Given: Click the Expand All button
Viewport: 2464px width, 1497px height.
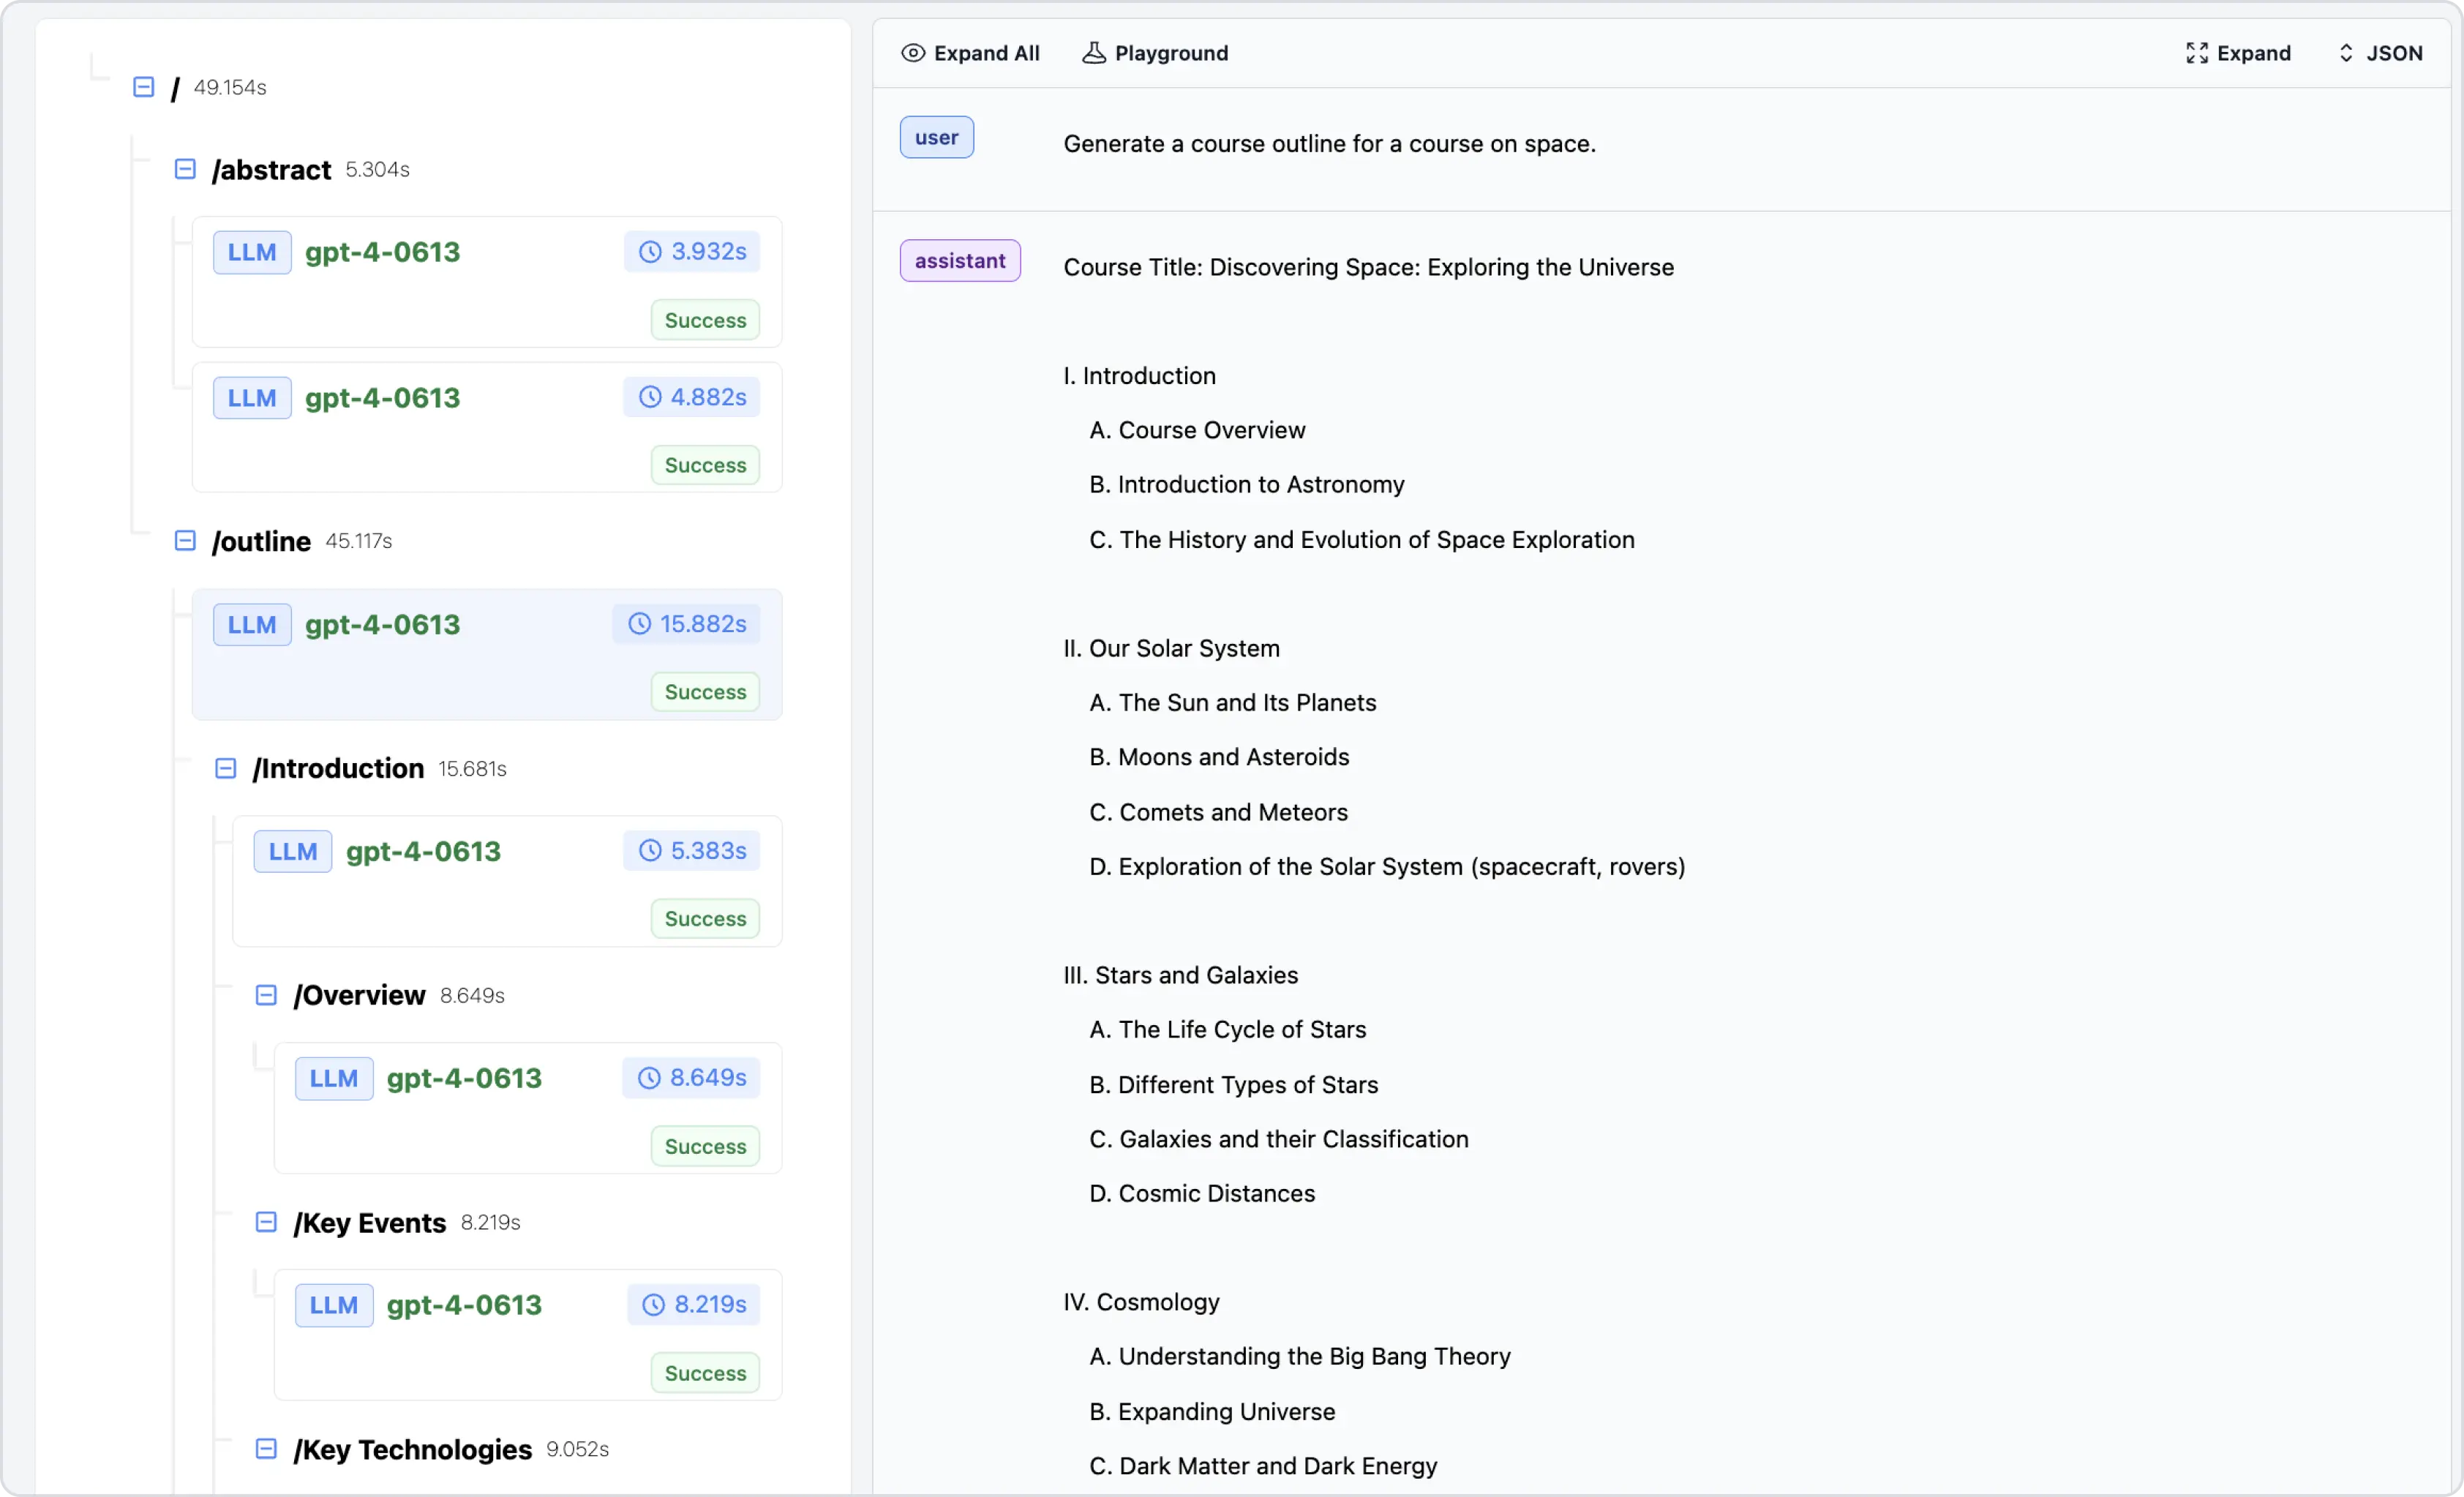Looking at the screenshot, I should coord(970,53).
